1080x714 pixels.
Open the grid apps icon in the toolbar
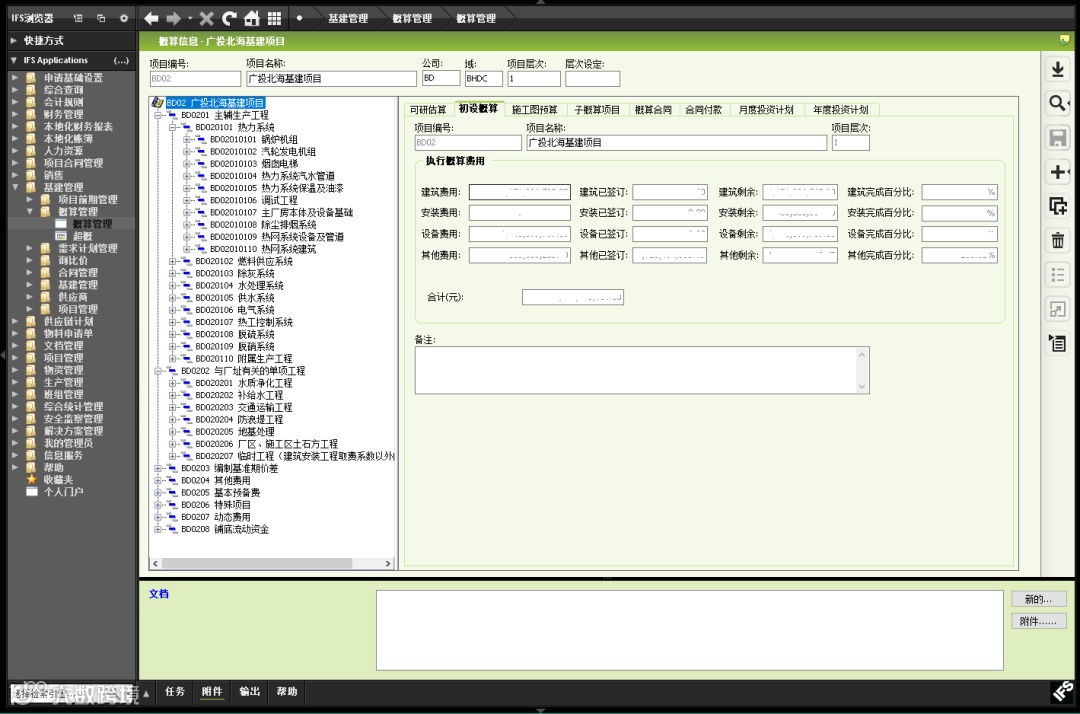[x=274, y=18]
